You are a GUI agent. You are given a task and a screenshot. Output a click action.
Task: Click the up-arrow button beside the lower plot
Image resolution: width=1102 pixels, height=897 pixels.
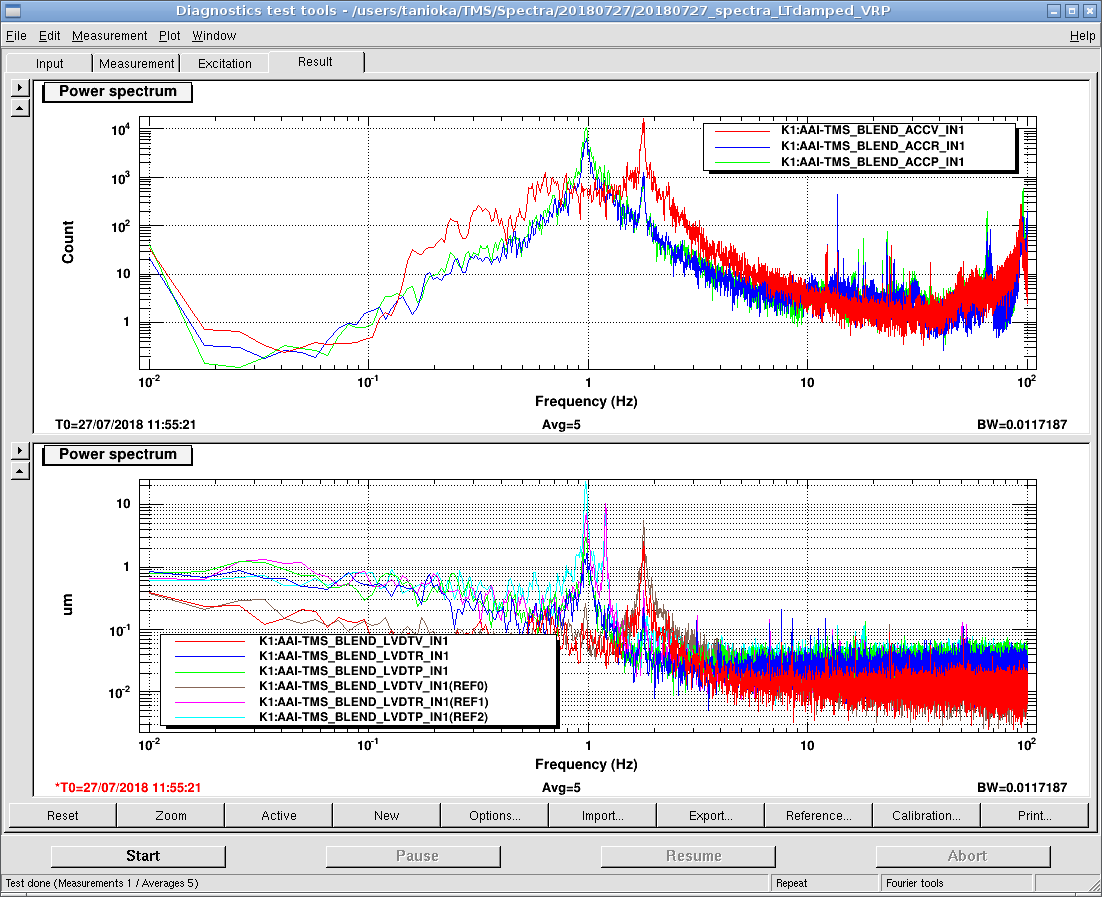(x=19, y=470)
